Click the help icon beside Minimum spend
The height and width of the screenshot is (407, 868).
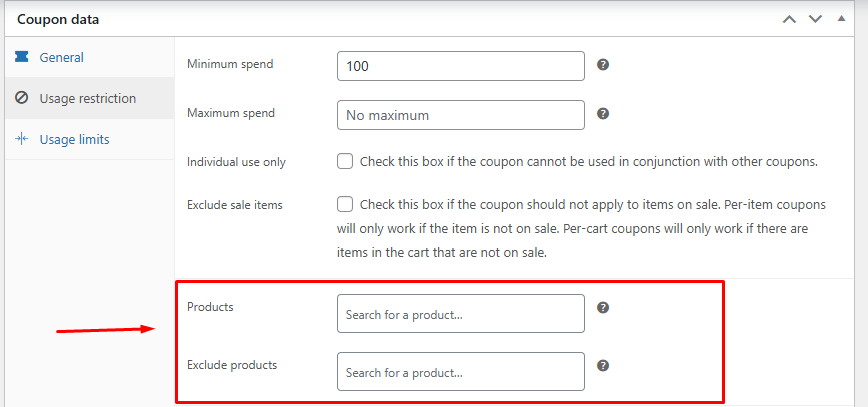point(603,65)
